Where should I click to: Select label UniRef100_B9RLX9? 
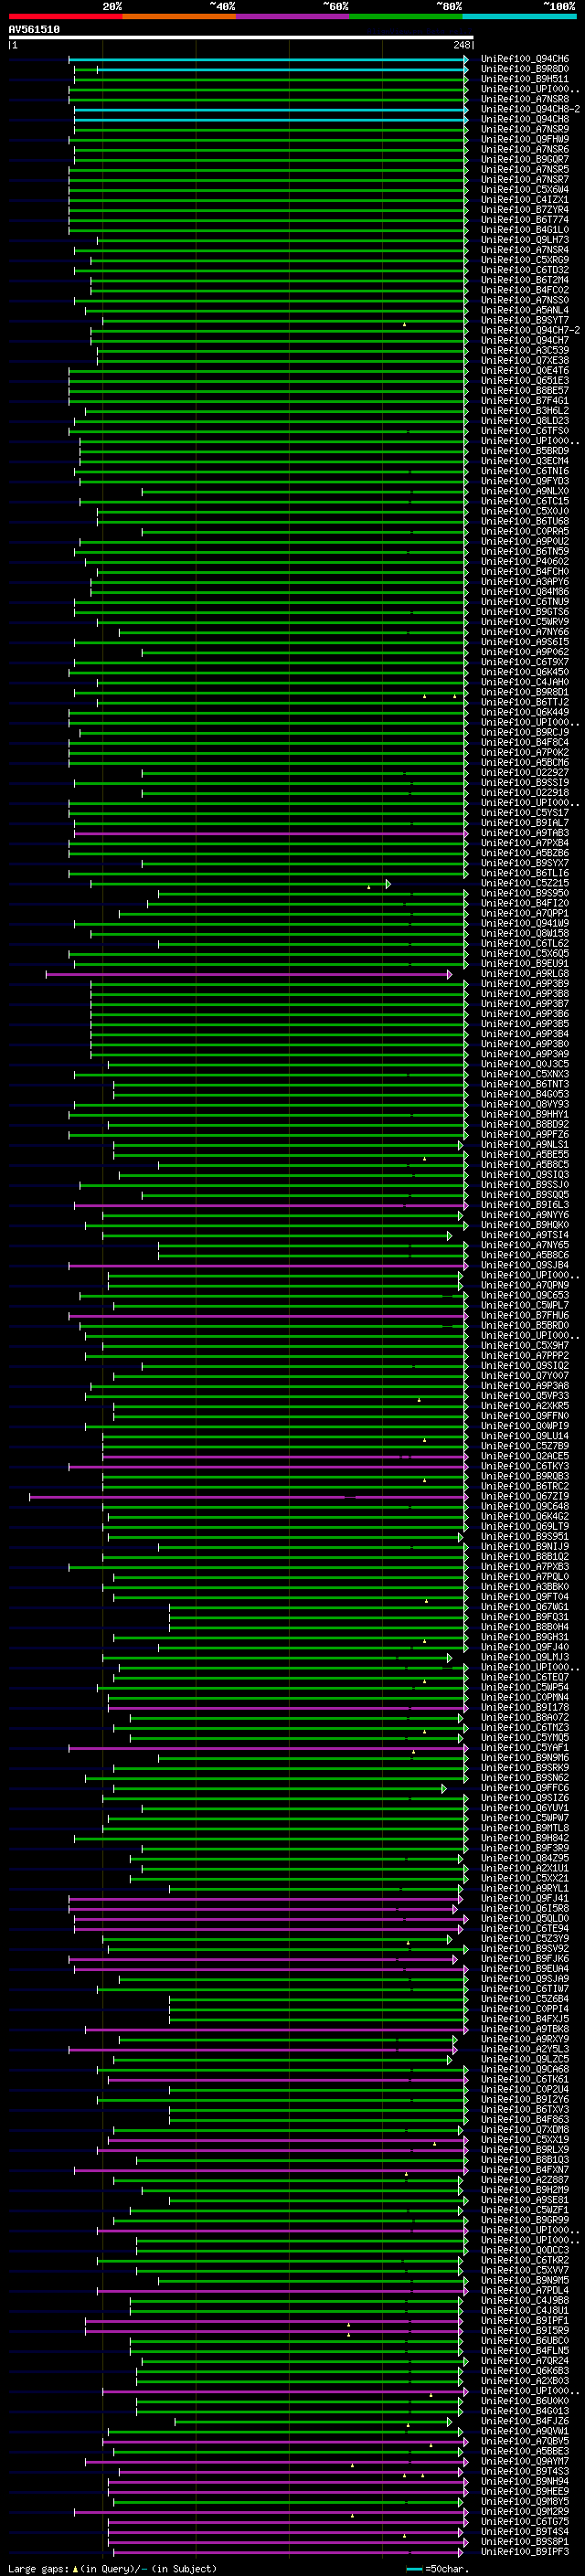(525, 2150)
